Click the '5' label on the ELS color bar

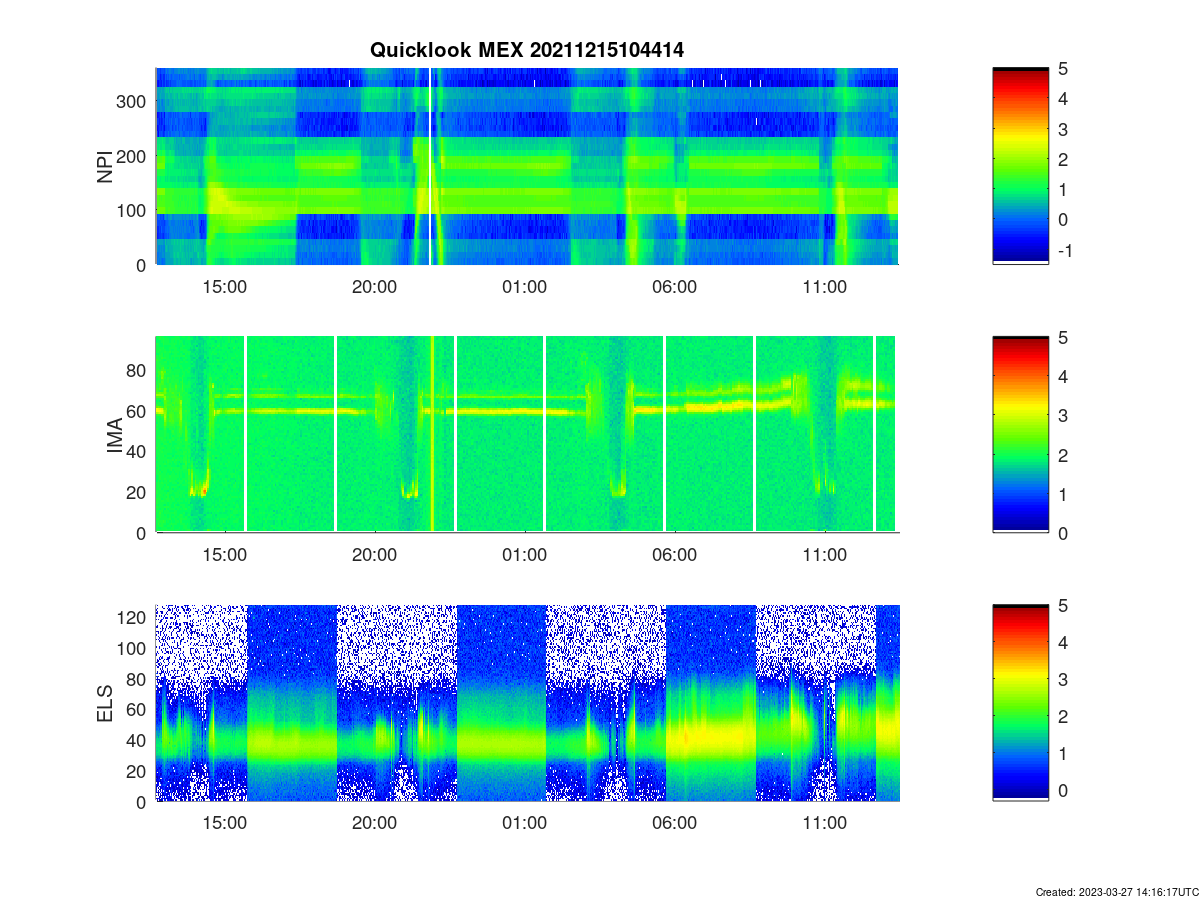tap(1062, 606)
